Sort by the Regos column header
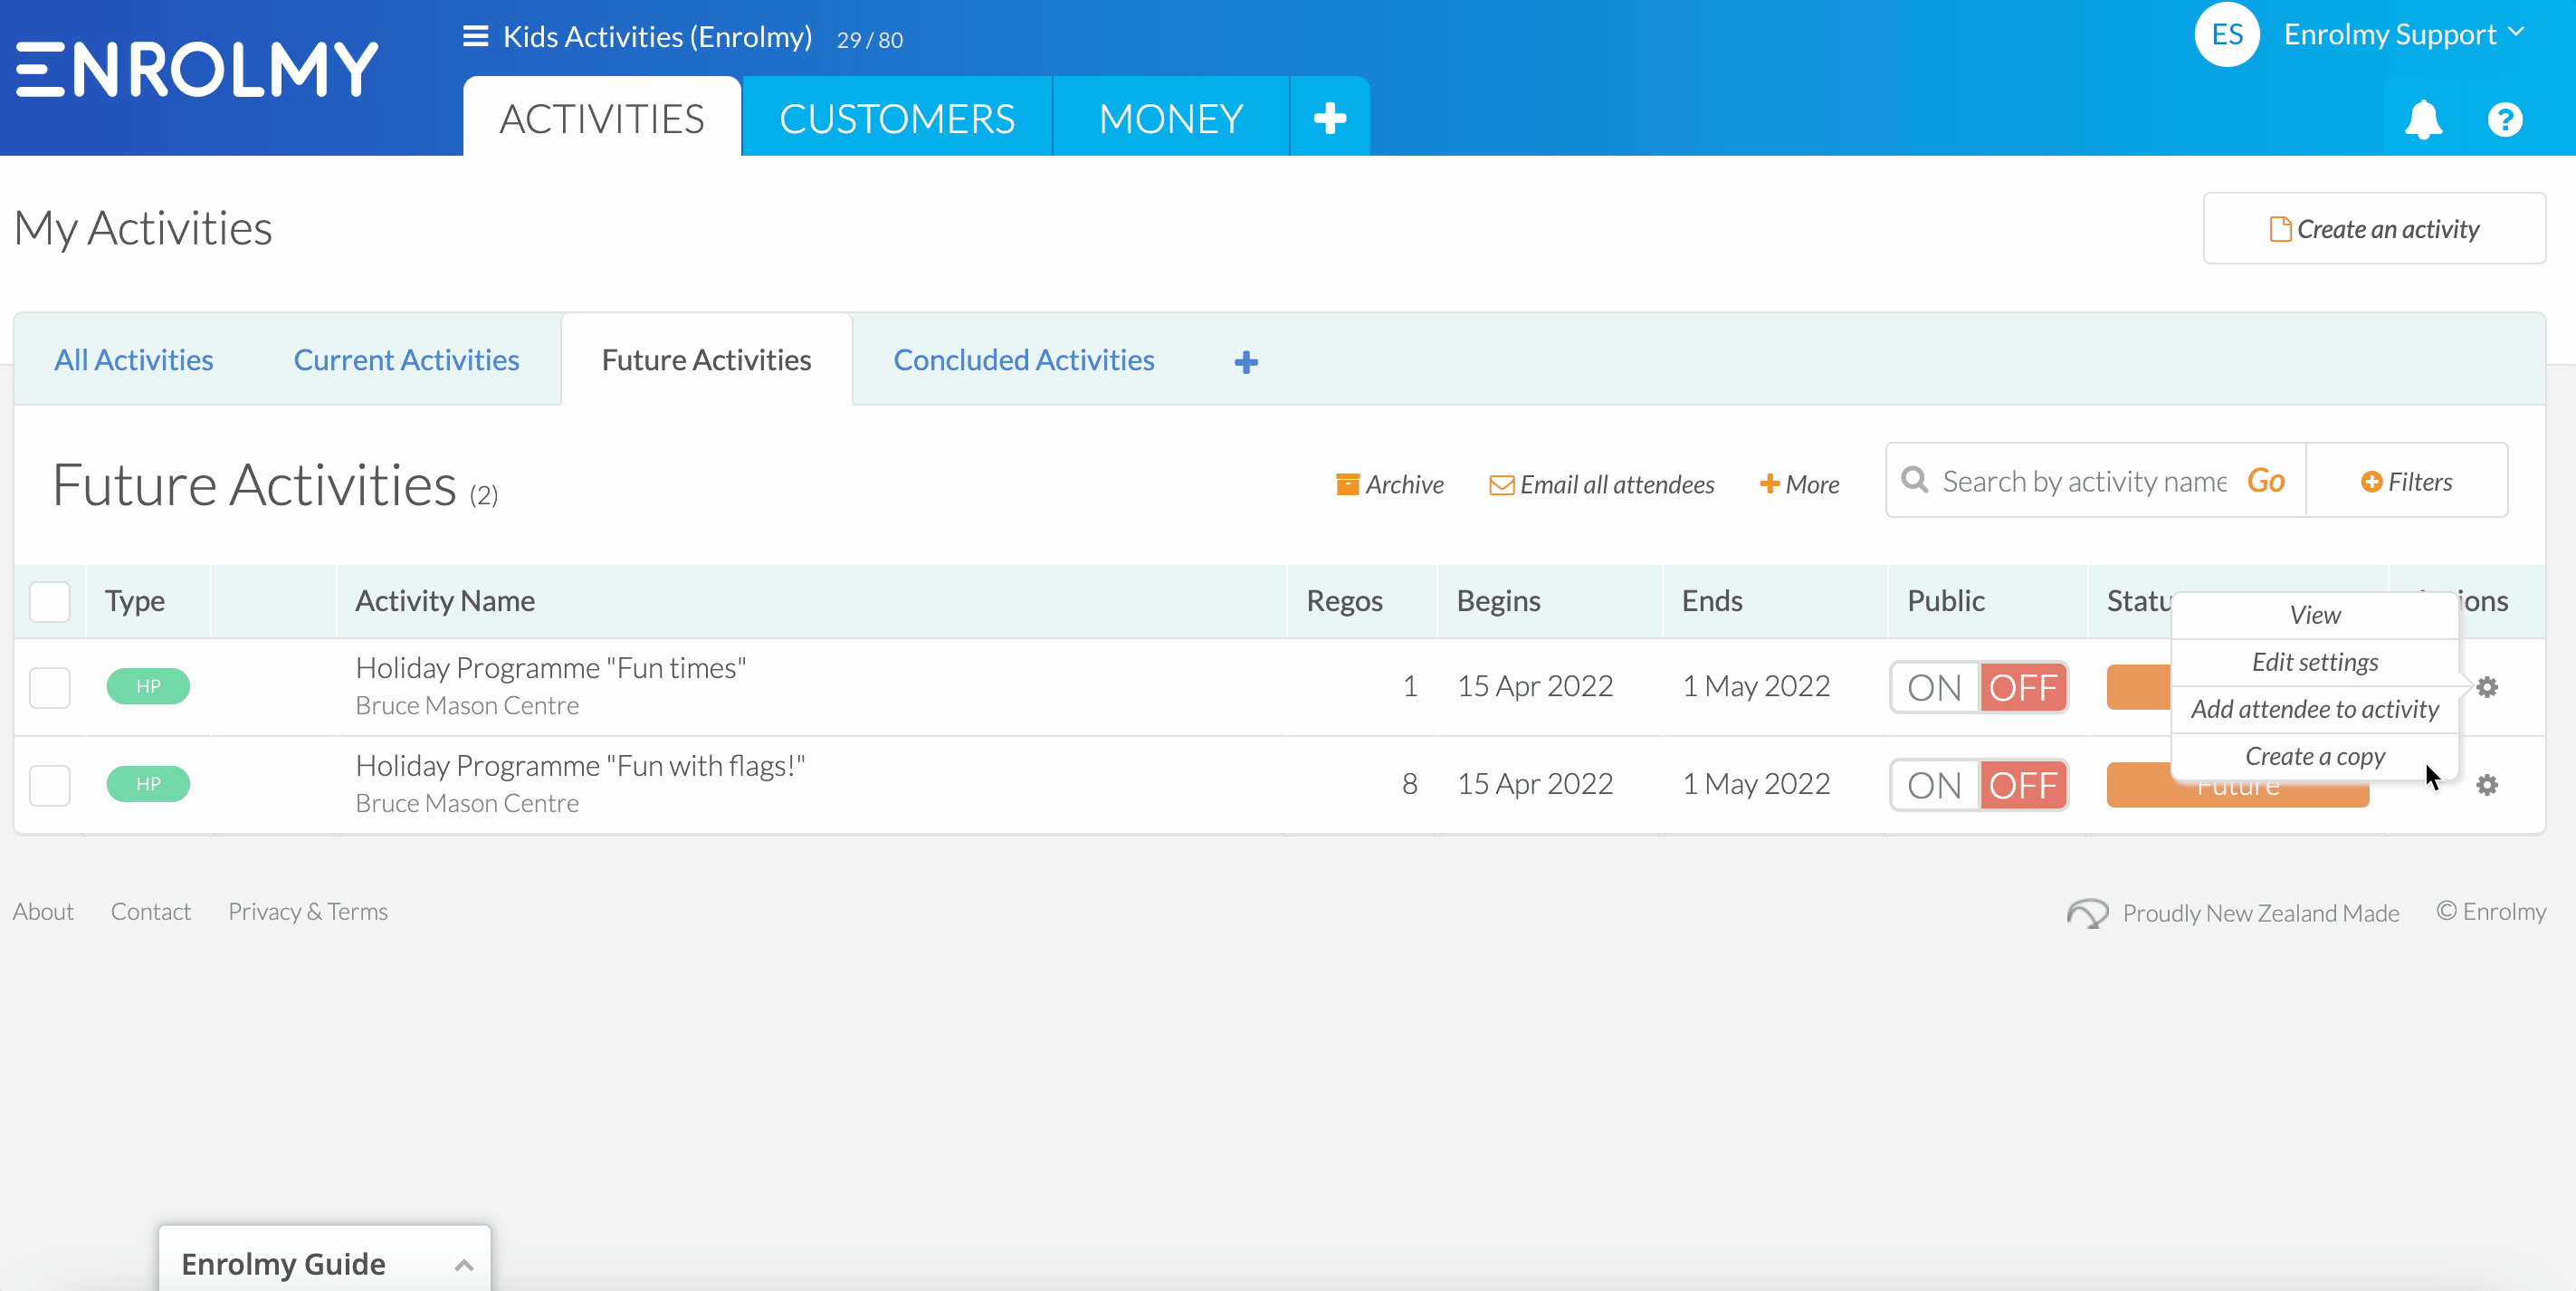2576x1291 pixels. (1344, 601)
